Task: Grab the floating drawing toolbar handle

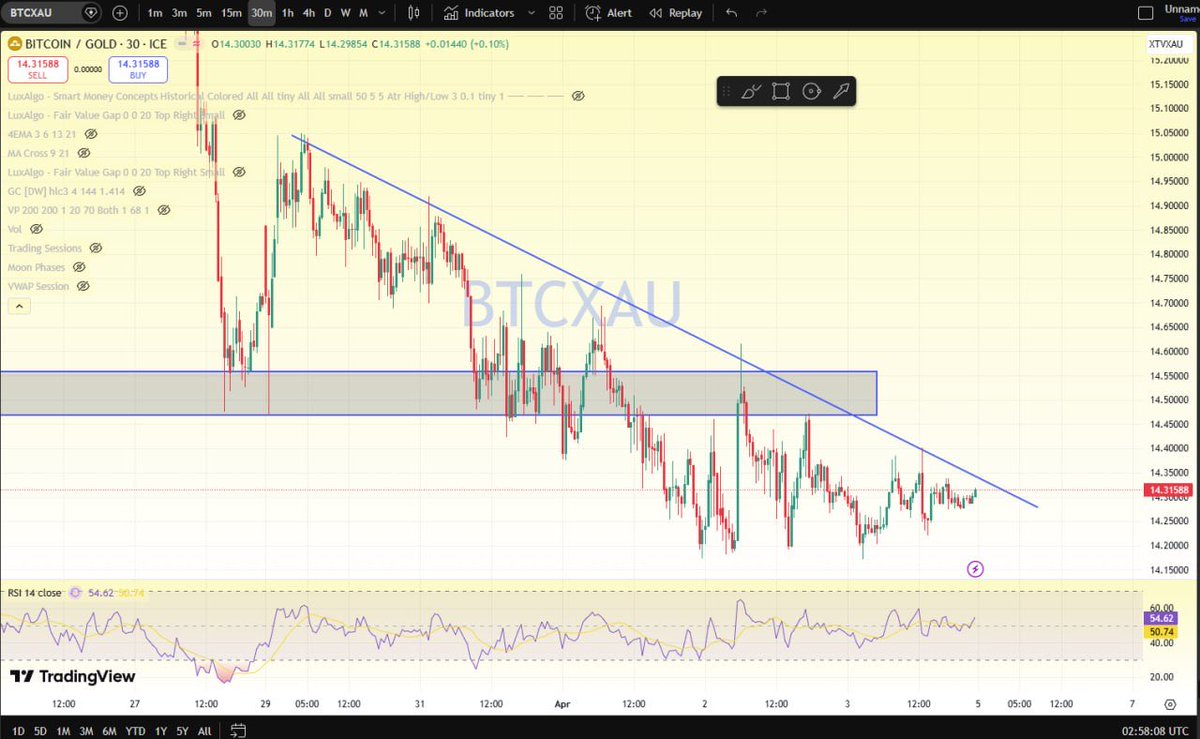Action: [726, 91]
